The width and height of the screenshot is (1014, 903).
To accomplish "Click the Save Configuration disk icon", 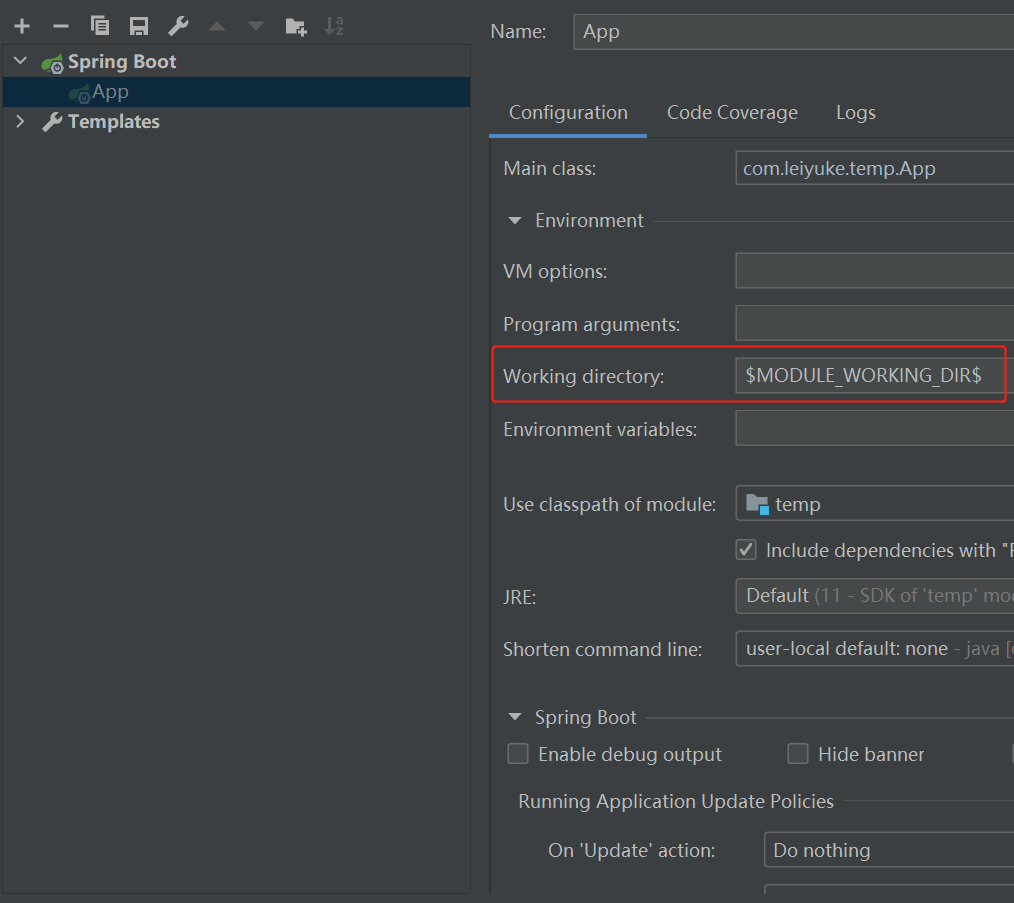I will 139,27.
